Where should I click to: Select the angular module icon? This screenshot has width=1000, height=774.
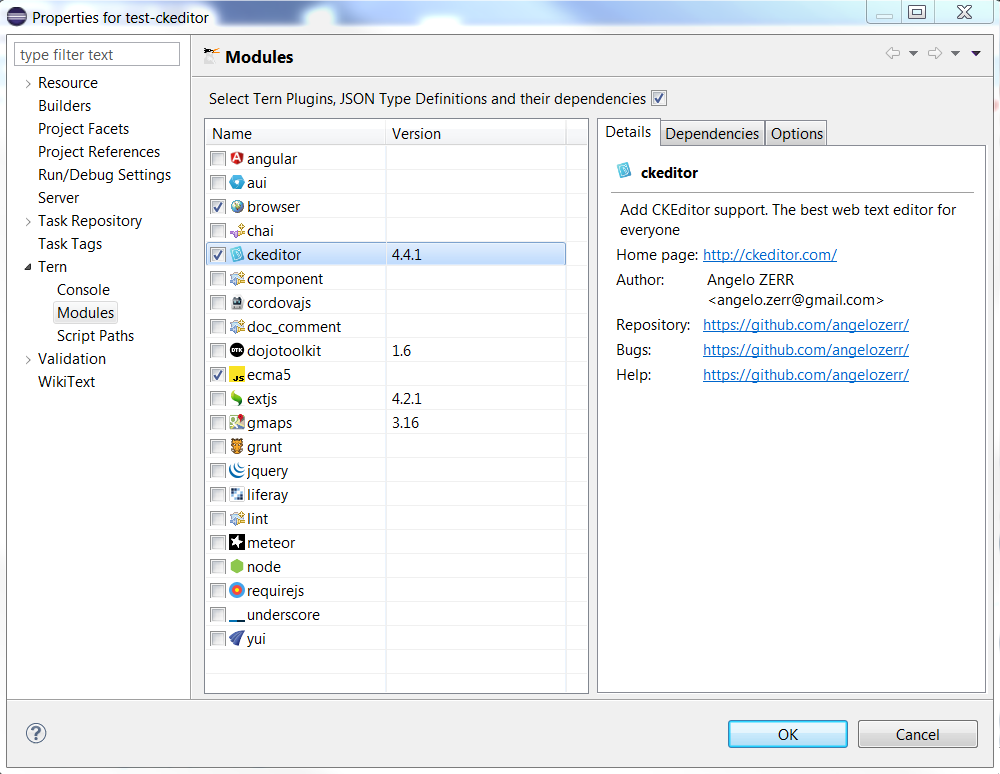[235, 158]
